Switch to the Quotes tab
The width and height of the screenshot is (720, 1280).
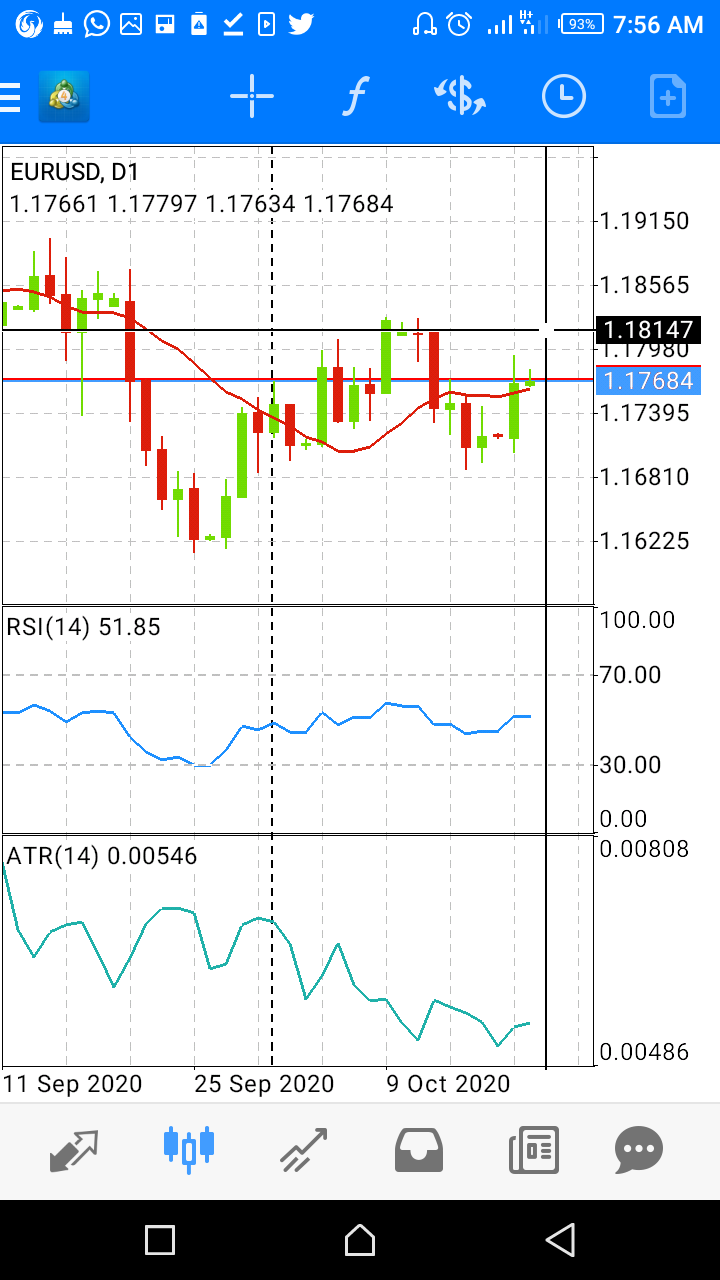pyautogui.click(x=75, y=1150)
